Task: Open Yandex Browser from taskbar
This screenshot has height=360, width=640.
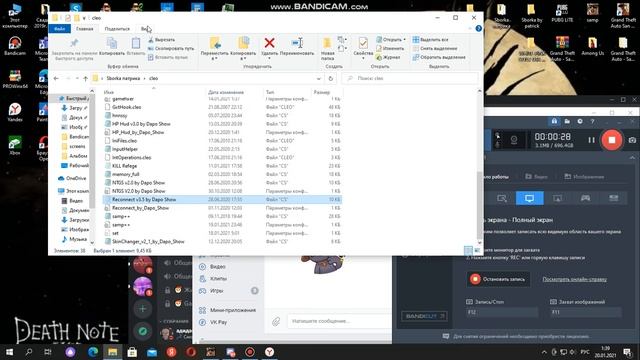Action: [269, 352]
